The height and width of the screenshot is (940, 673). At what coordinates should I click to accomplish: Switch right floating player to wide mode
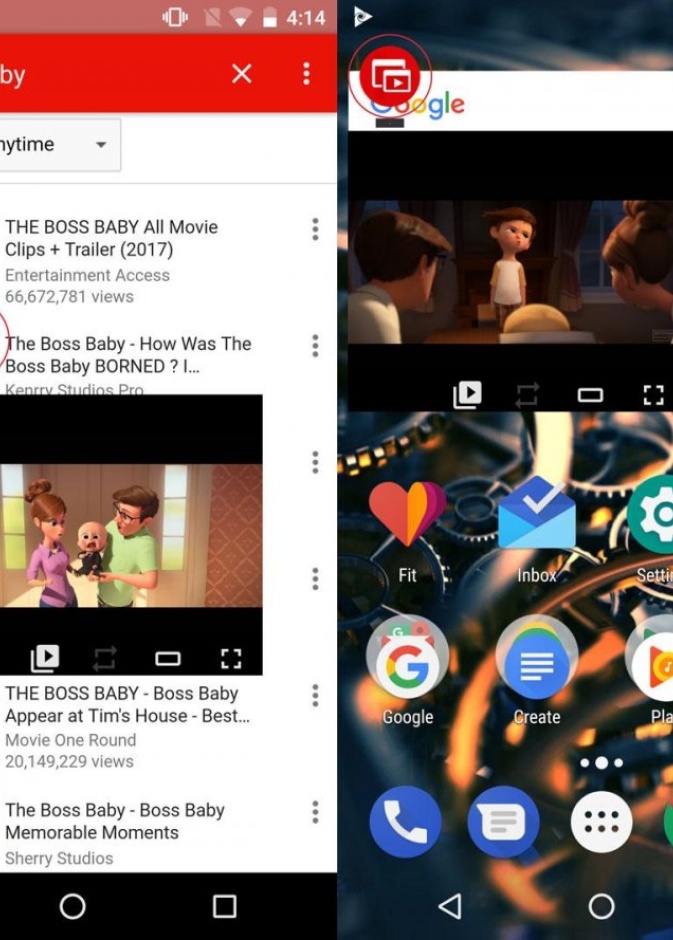590,395
